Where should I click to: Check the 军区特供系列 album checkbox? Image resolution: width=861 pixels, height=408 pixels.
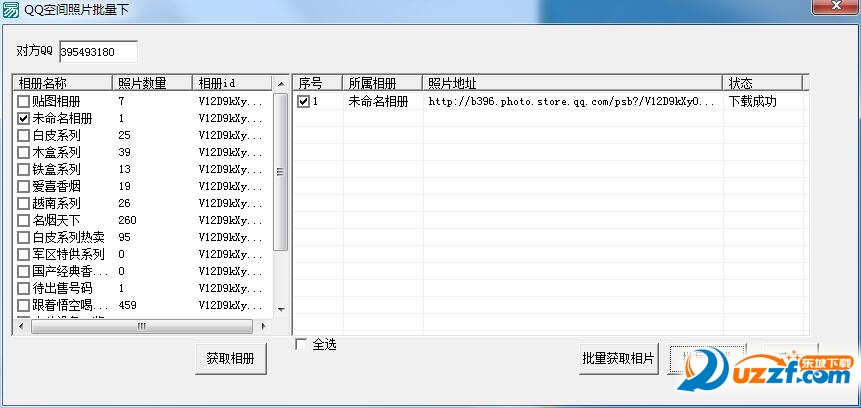pos(23,255)
